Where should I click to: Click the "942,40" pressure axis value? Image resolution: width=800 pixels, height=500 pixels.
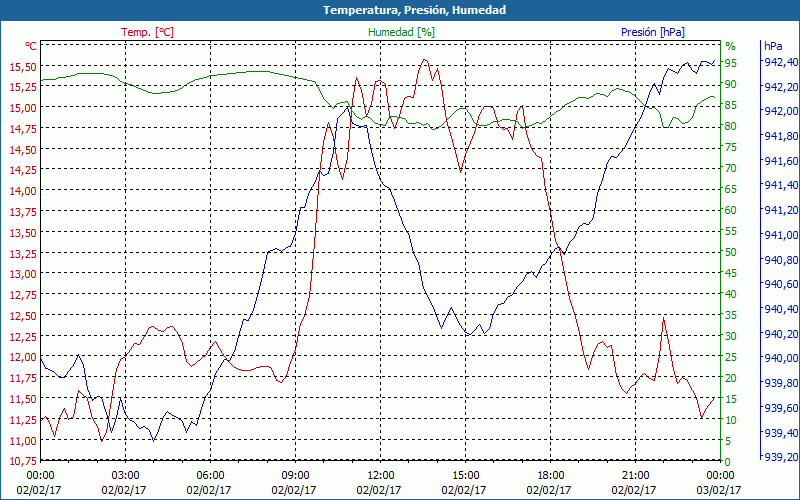click(x=781, y=62)
